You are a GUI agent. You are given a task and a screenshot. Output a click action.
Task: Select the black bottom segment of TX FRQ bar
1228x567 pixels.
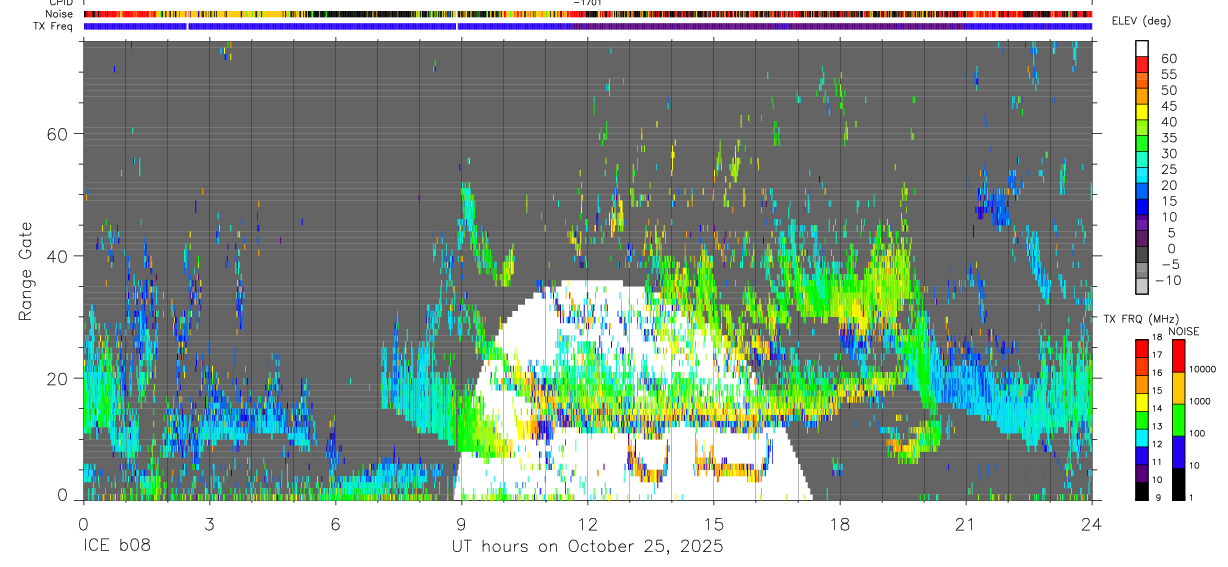point(1142,490)
